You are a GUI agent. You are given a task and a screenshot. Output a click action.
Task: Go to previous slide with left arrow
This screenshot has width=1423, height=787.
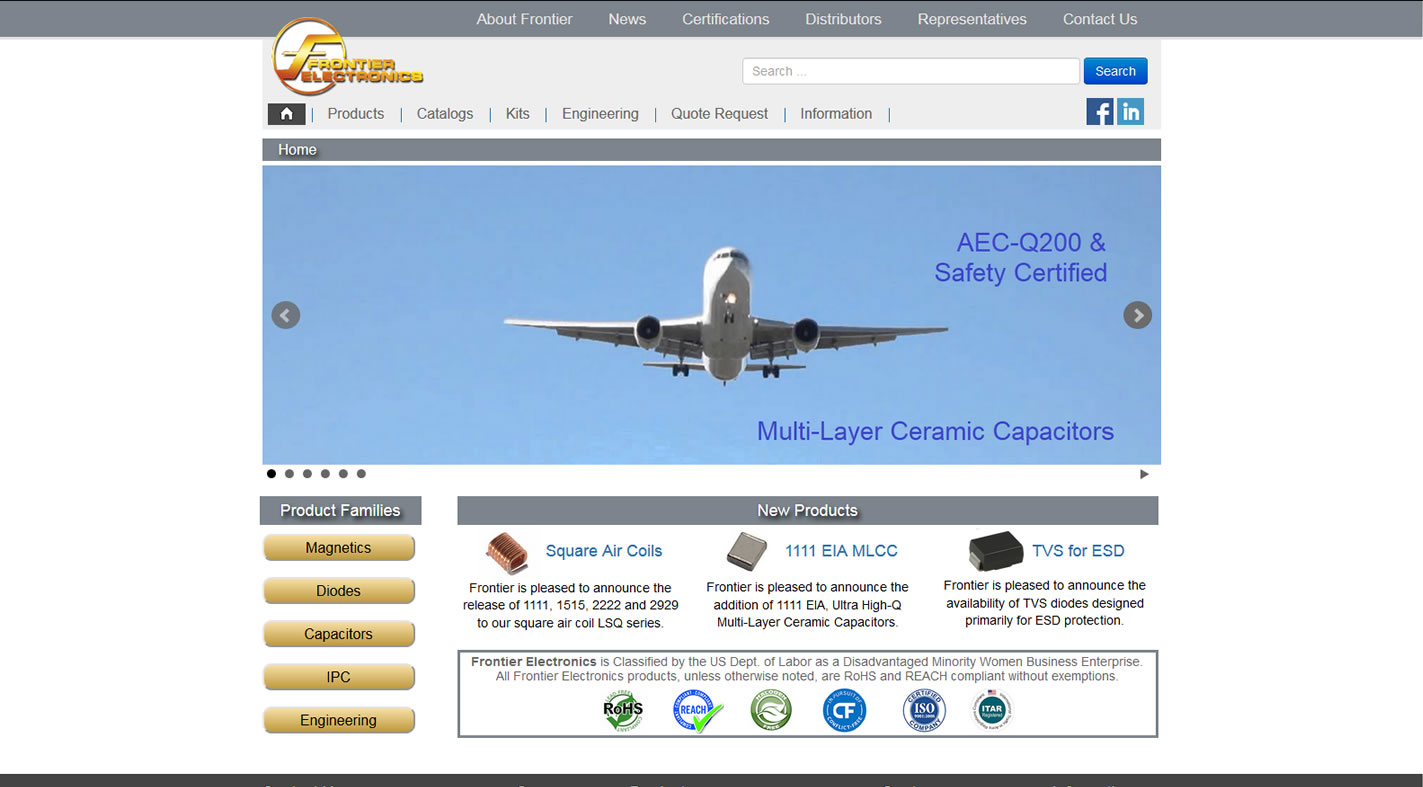click(x=286, y=315)
